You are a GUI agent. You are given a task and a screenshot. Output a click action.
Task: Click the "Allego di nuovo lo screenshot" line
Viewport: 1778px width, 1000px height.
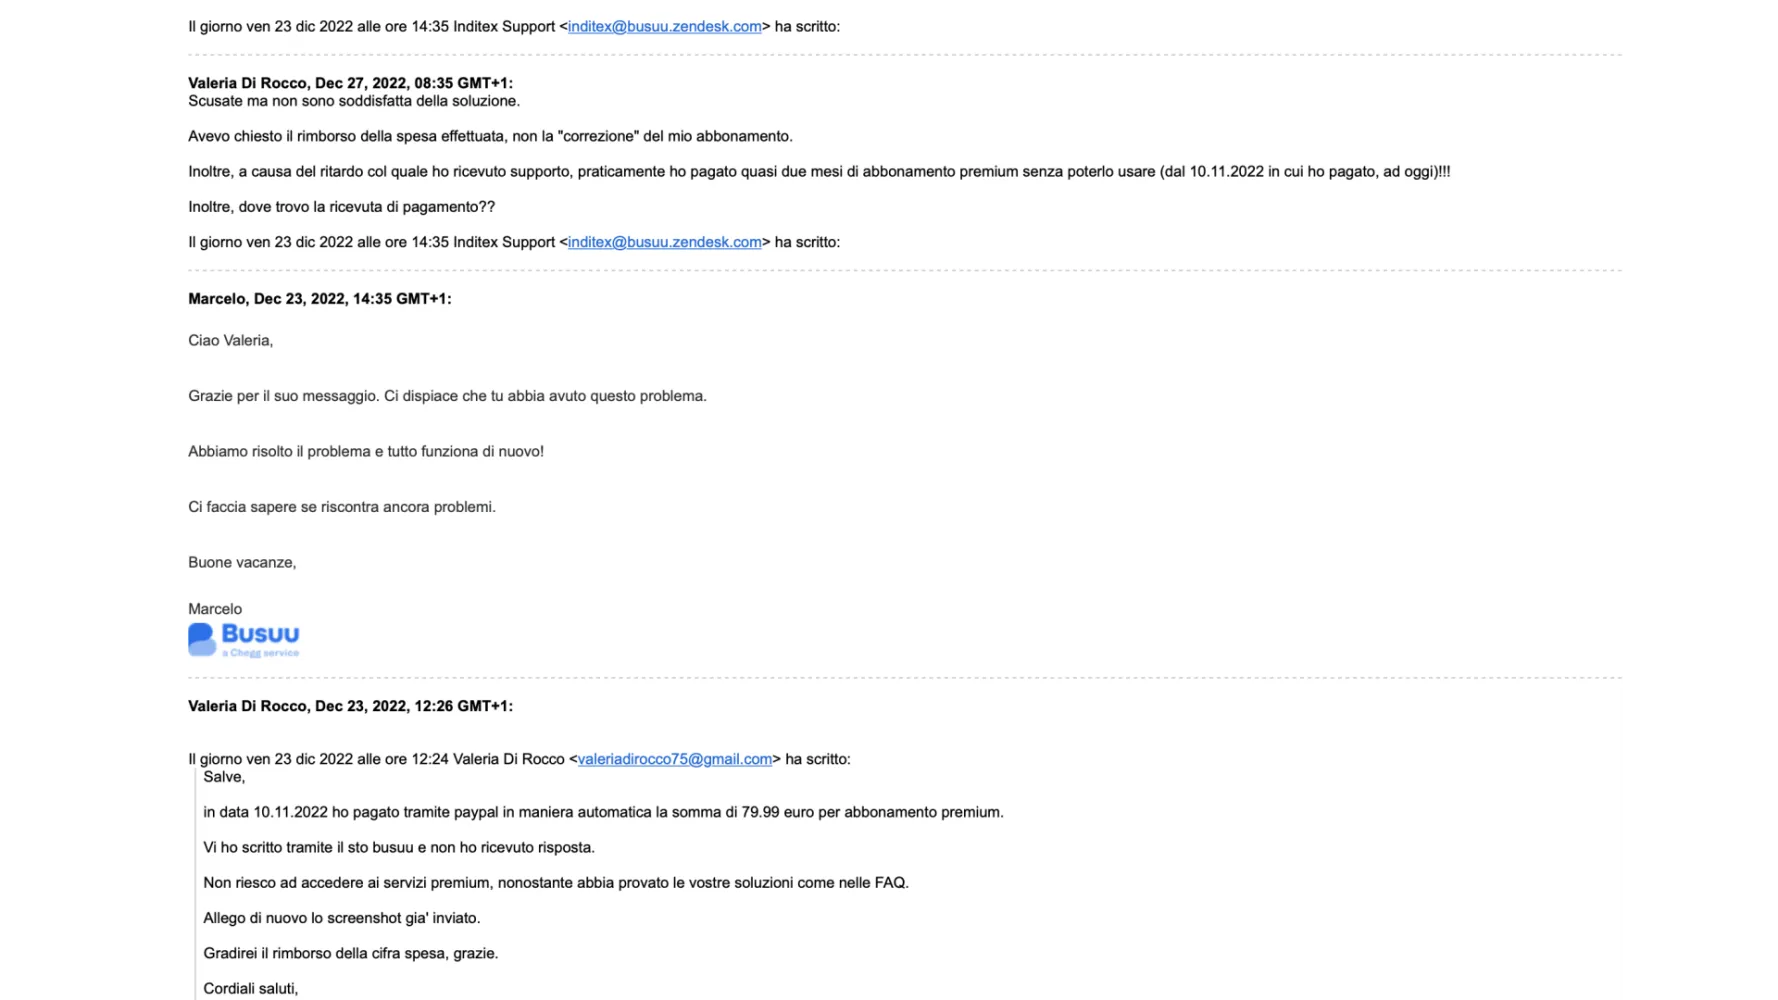[x=341, y=918]
